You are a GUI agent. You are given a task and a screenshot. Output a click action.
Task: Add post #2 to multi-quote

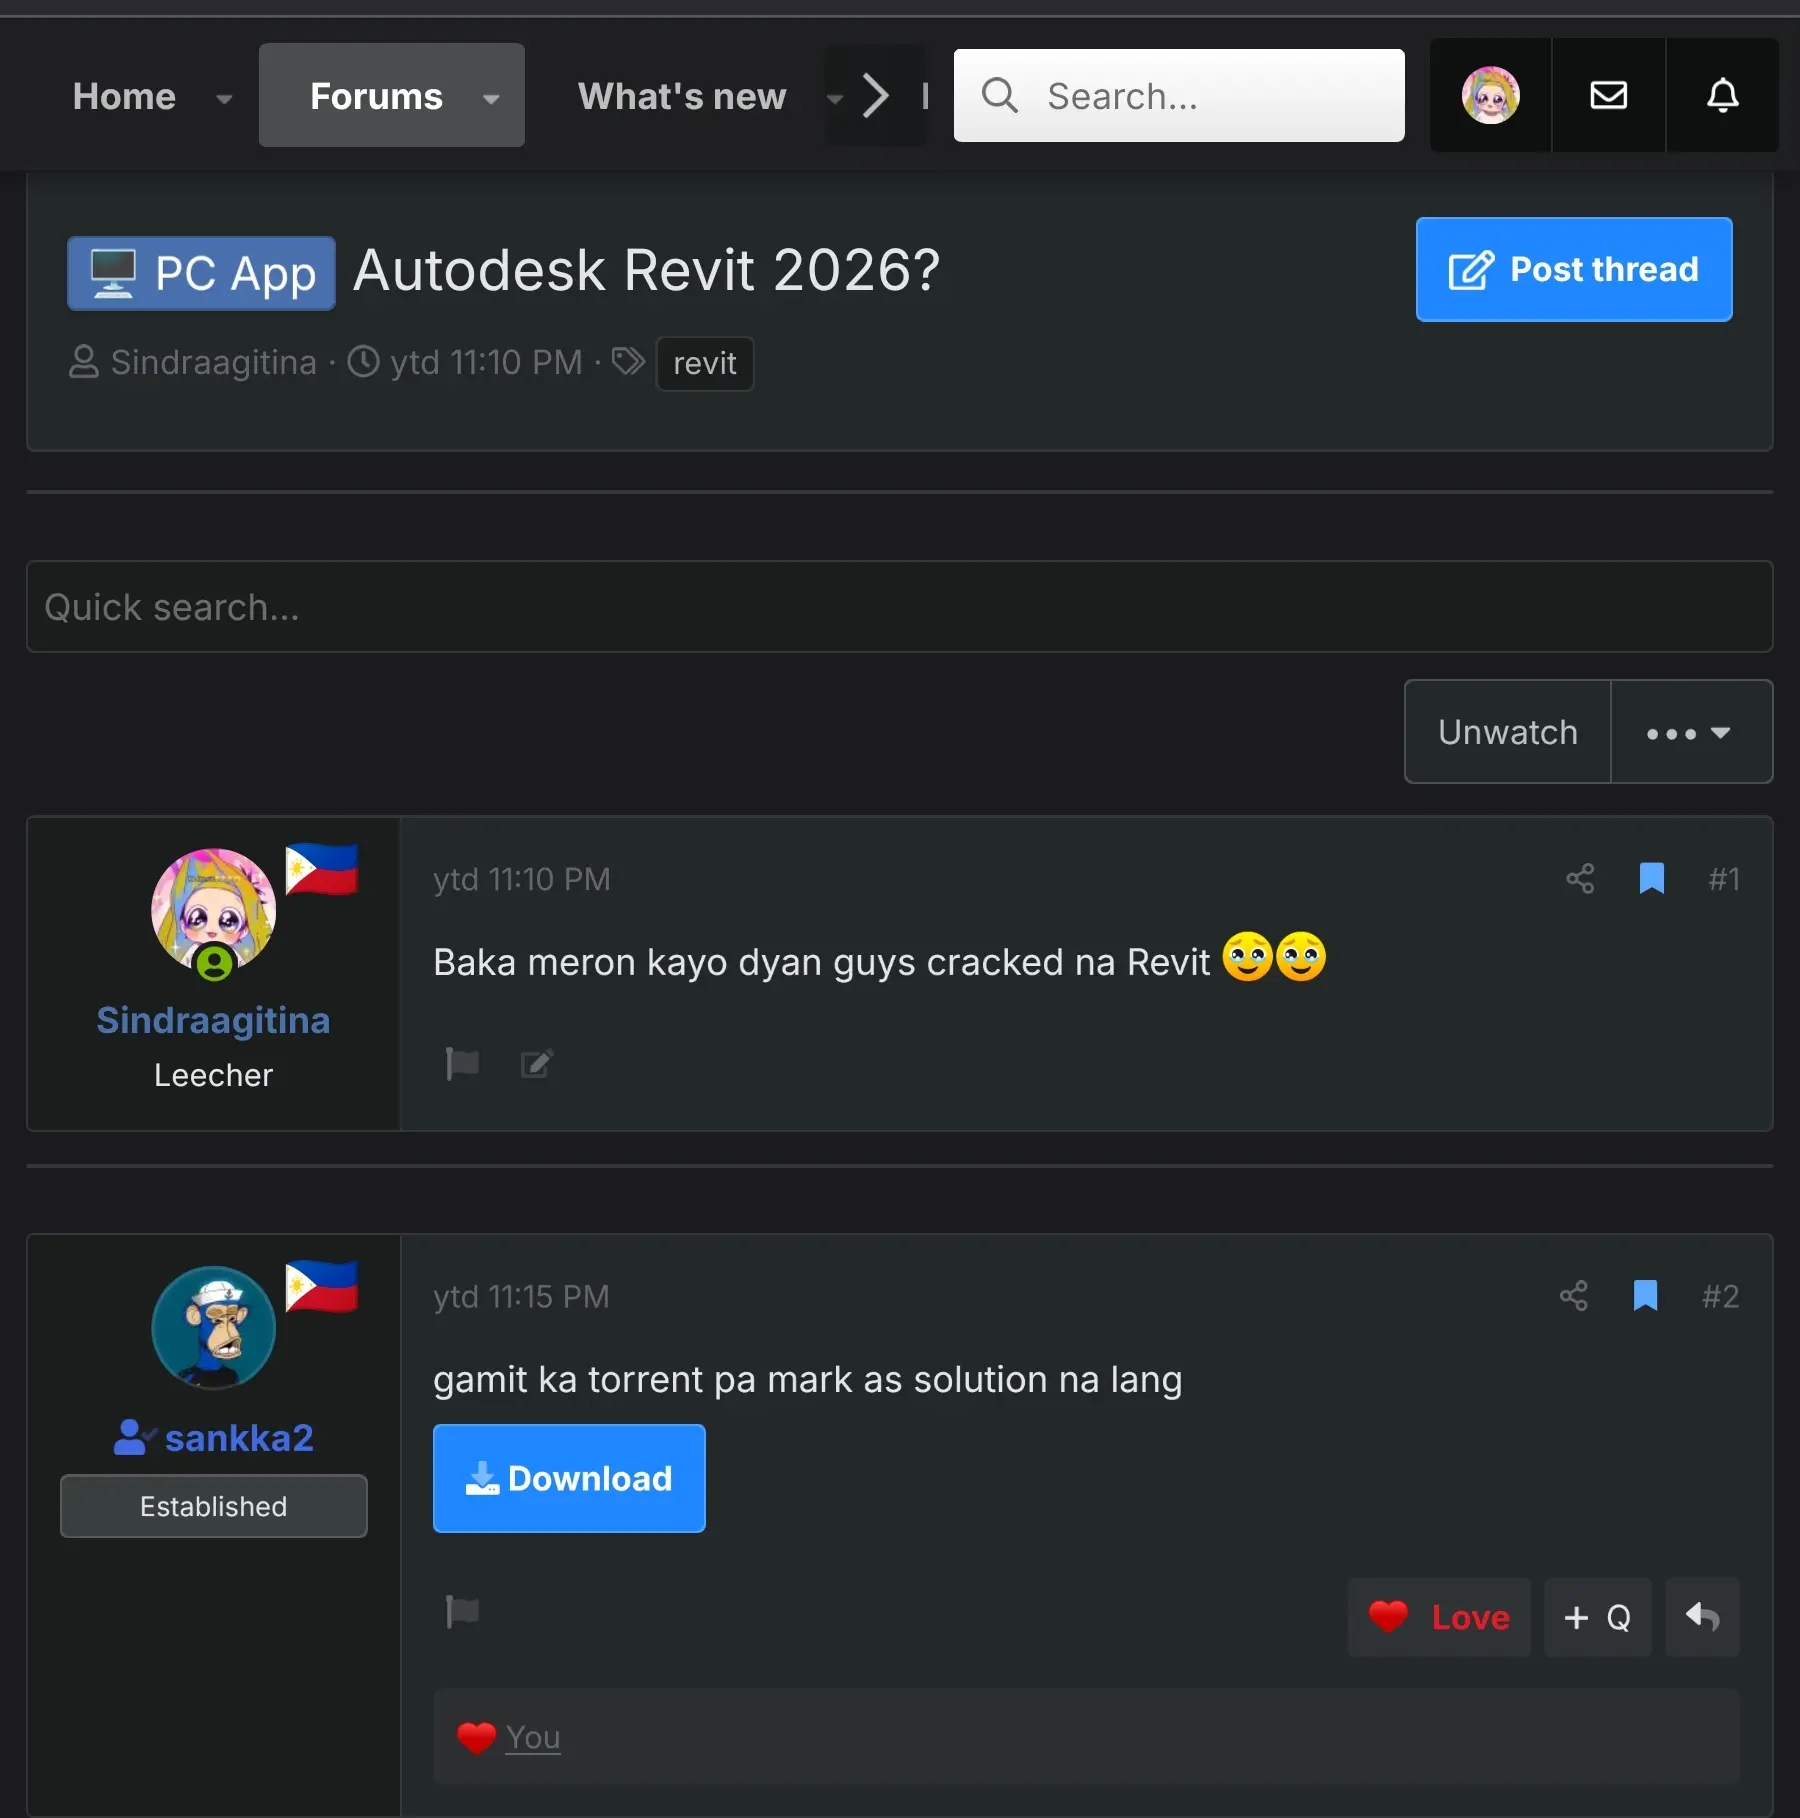click(x=1598, y=1617)
